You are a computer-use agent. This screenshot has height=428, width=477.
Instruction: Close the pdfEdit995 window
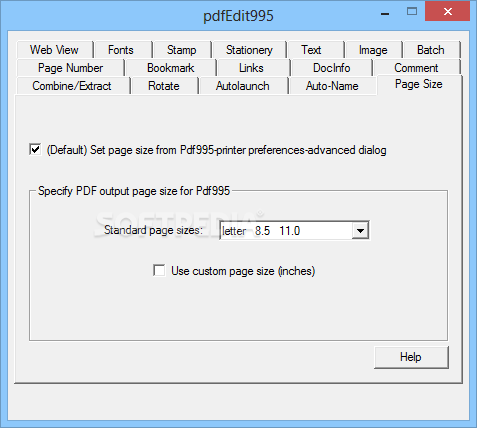[448, 11]
